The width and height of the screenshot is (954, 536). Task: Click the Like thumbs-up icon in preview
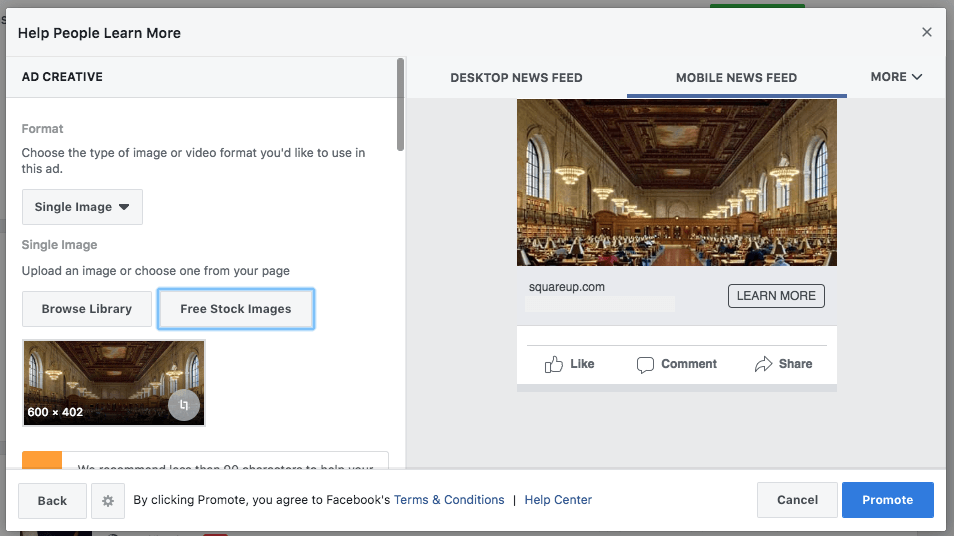[x=554, y=364]
